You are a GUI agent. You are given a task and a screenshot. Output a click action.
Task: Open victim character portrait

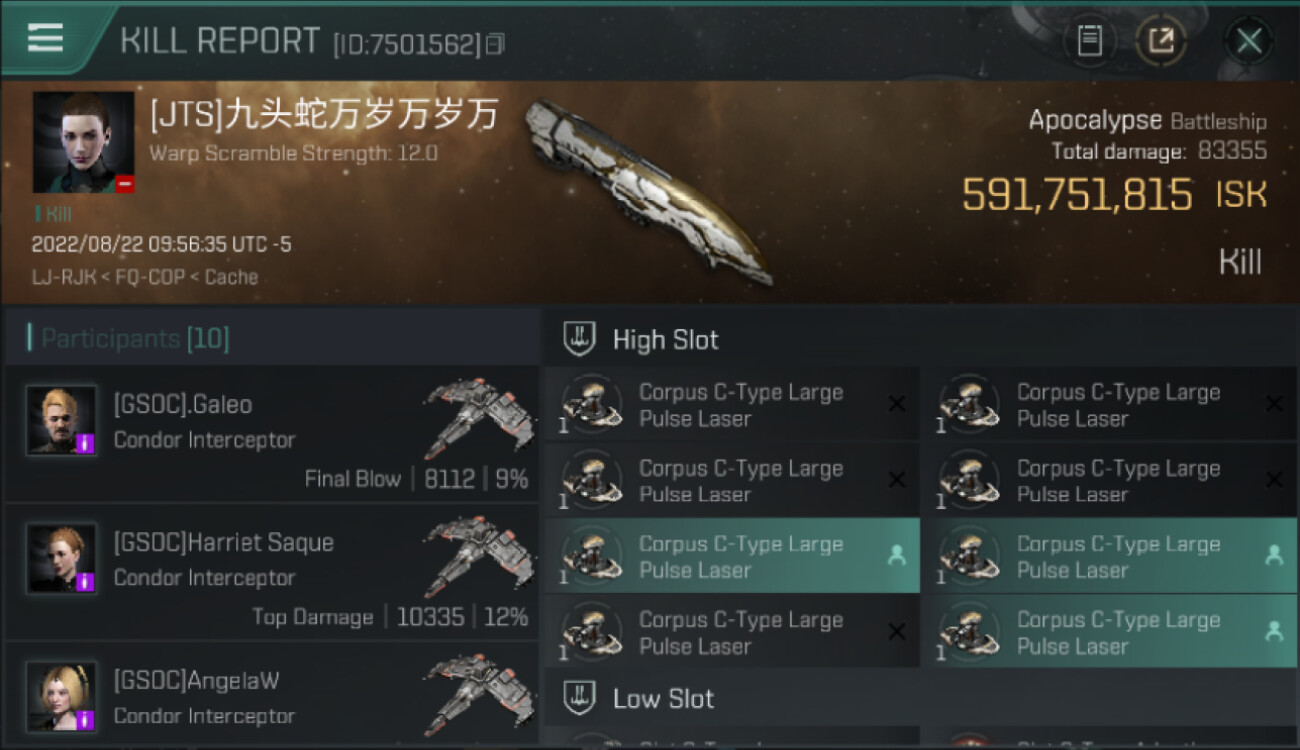point(83,142)
